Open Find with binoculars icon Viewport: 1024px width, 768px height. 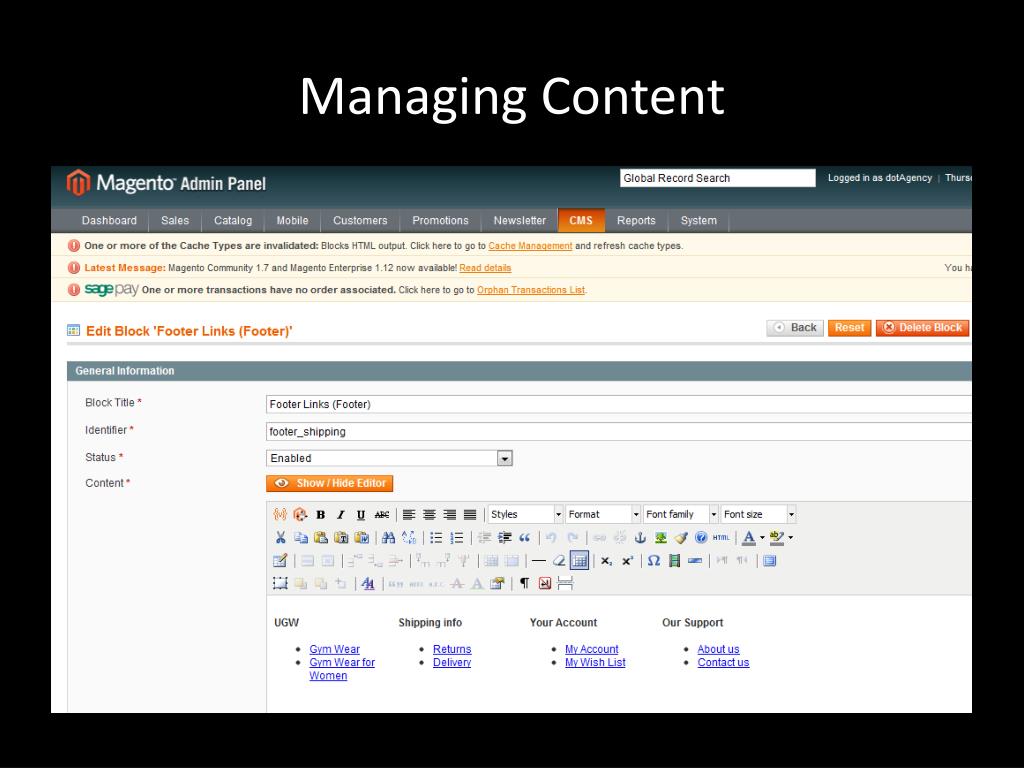(x=389, y=537)
